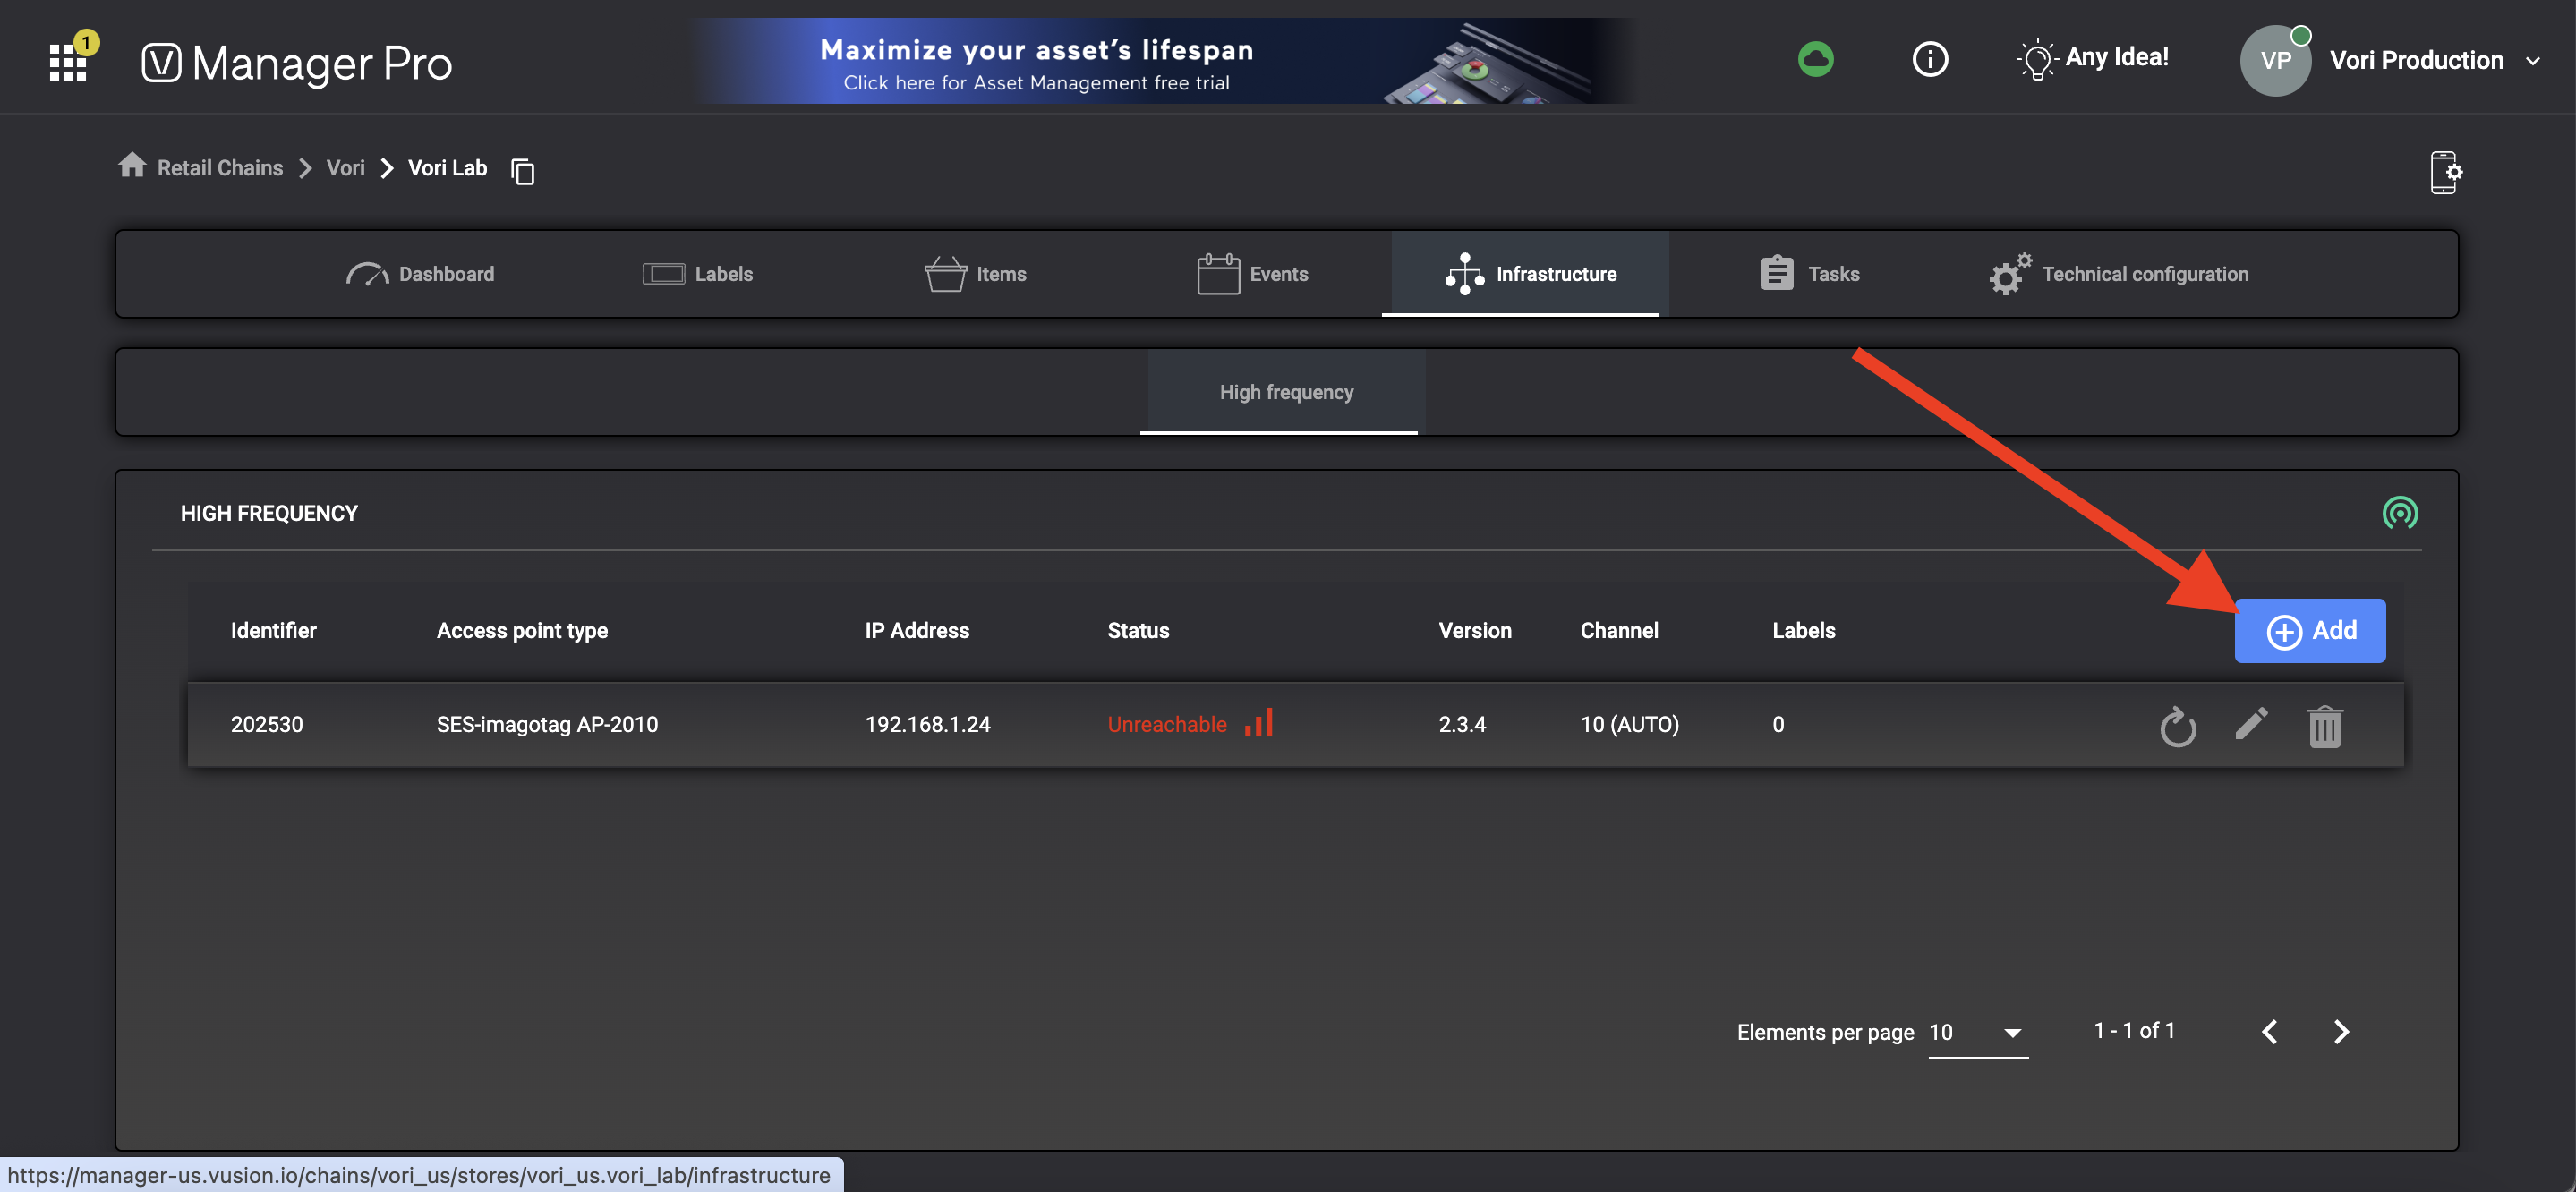Select the High frequency sub-tab
The image size is (2576, 1192).
click(x=1286, y=392)
